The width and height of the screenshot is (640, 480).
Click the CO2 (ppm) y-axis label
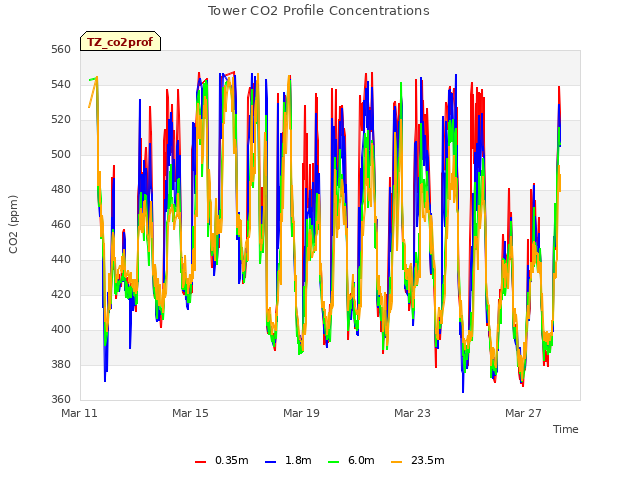(13, 224)
